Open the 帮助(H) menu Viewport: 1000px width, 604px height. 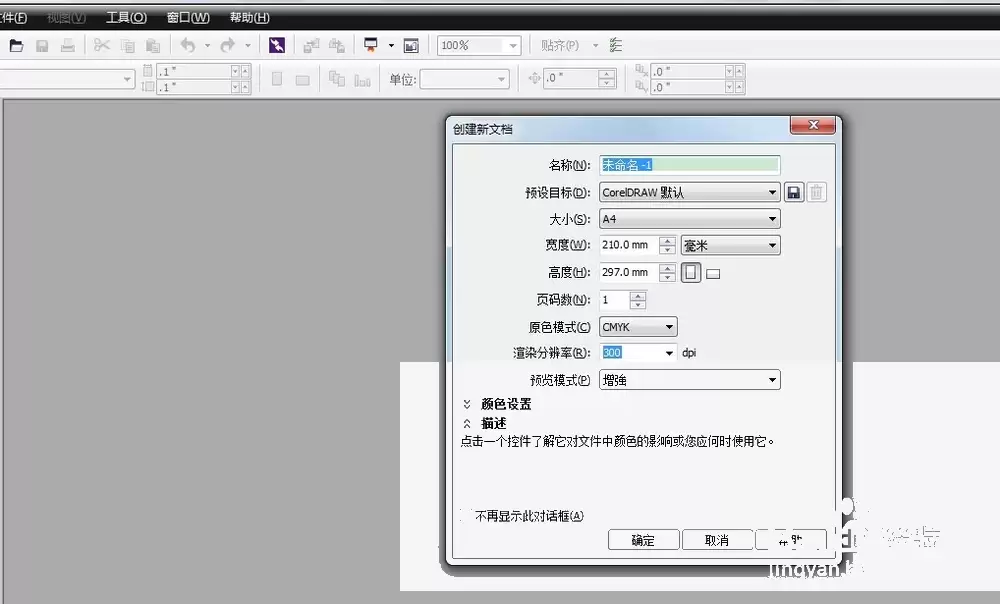point(249,17)
